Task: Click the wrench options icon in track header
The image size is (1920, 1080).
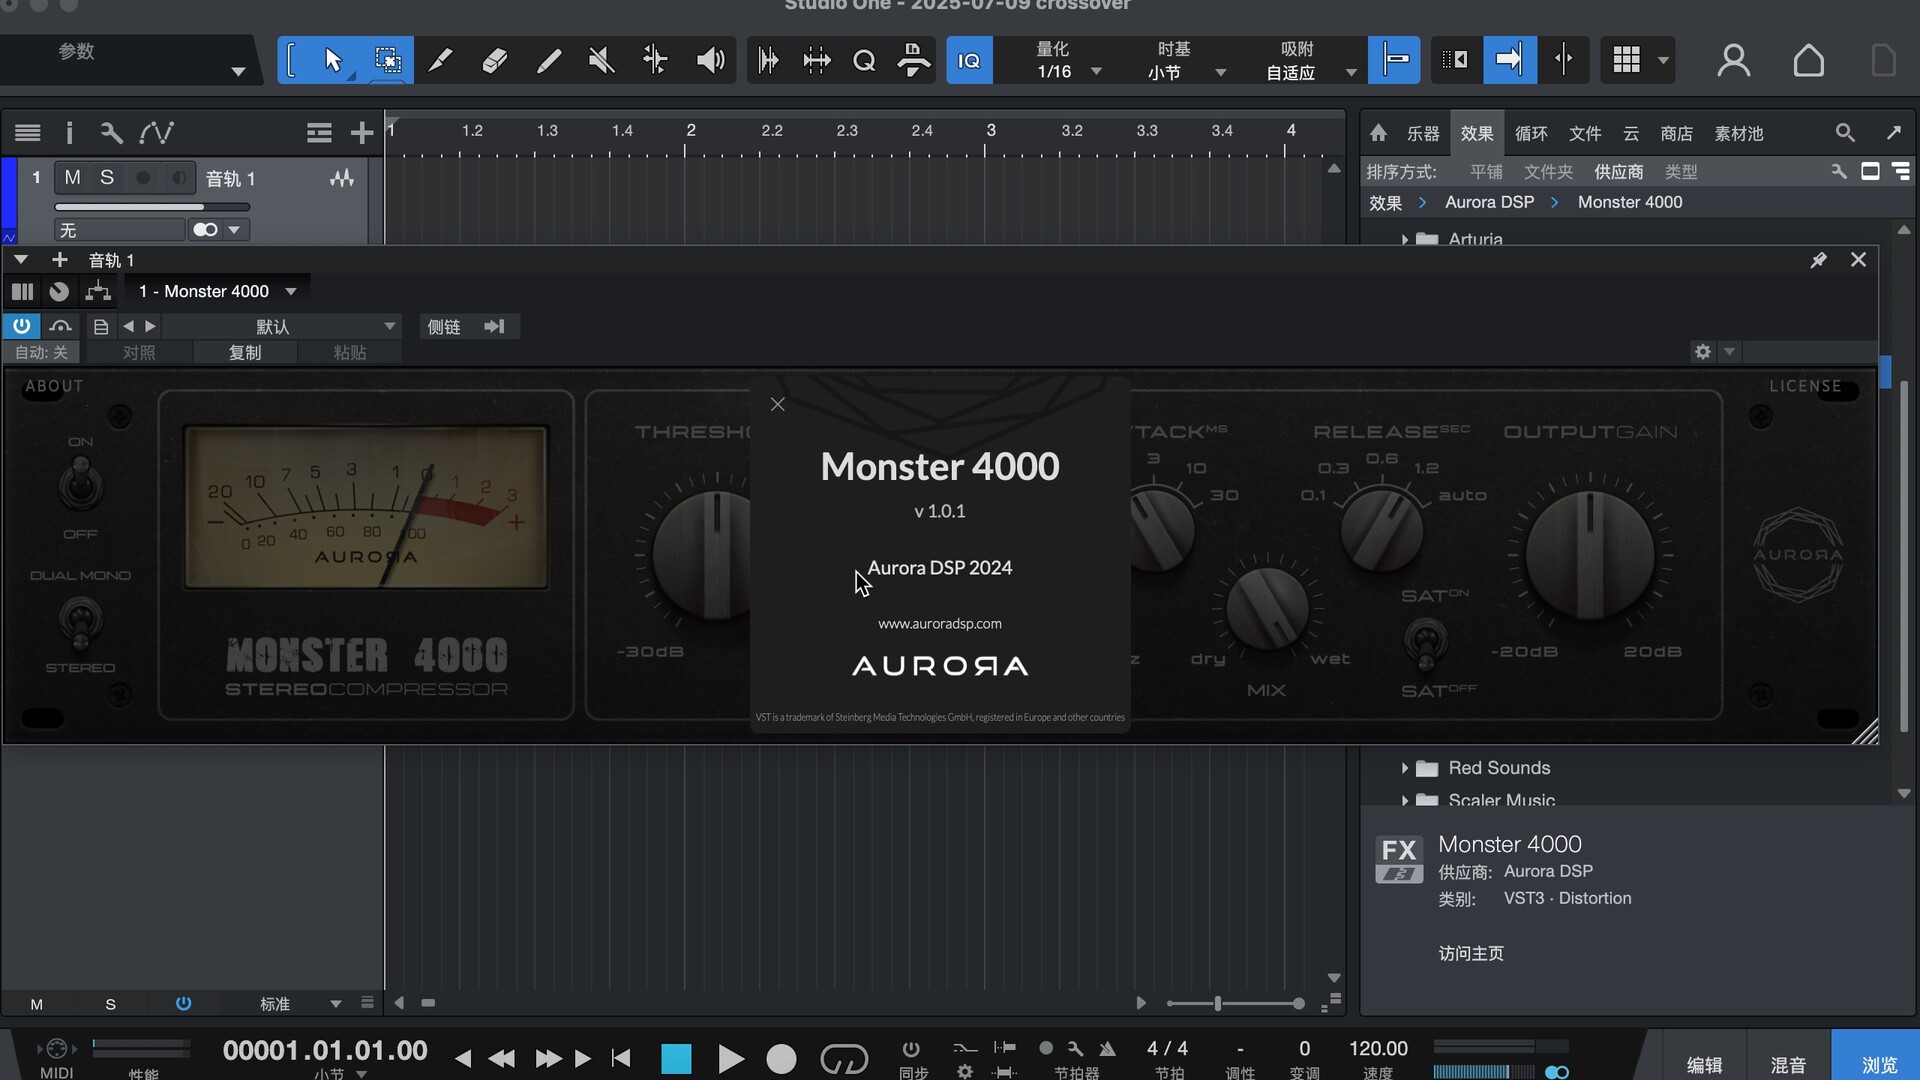Action: point(111,132)
